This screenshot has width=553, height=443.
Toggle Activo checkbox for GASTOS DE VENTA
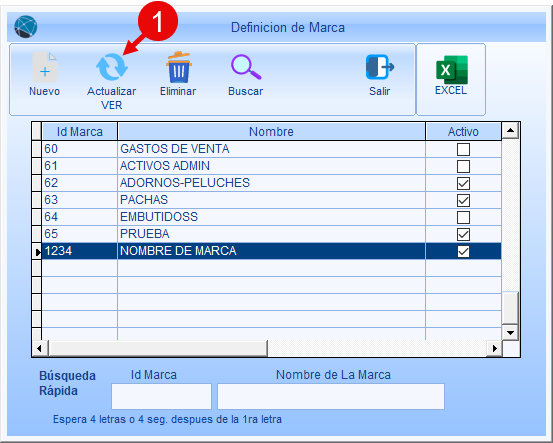(463, 149)
